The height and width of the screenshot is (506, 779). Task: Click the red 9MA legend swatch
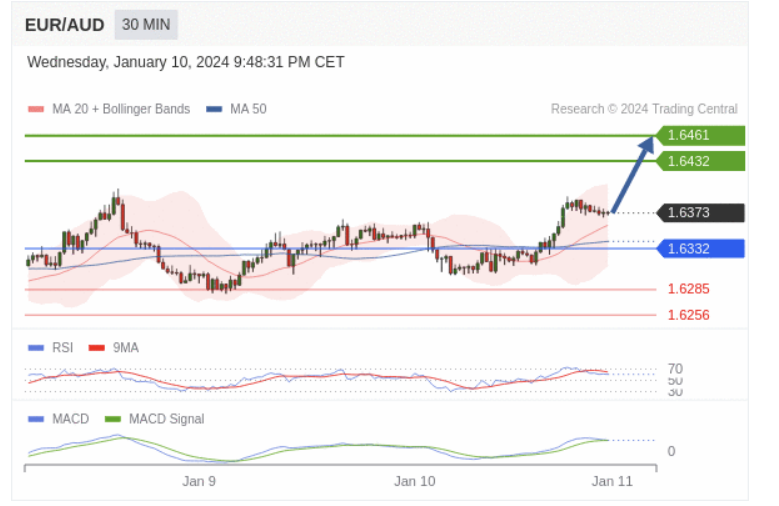[96, 347]
